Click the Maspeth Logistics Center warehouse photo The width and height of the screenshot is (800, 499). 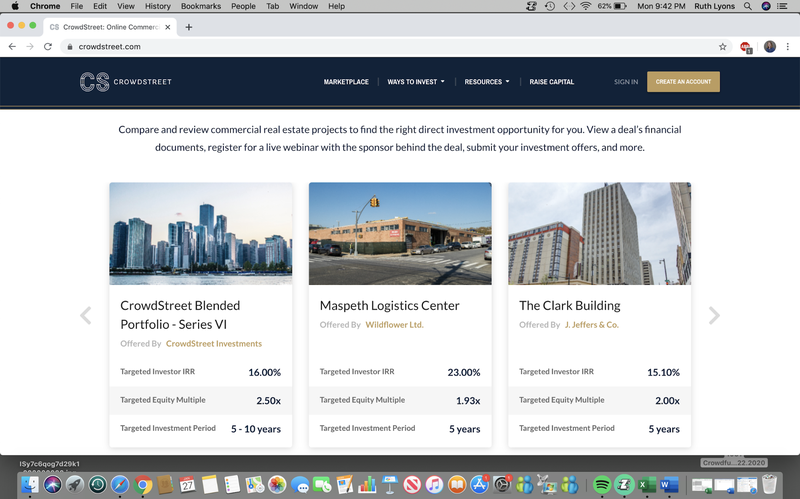coord(400,234)
